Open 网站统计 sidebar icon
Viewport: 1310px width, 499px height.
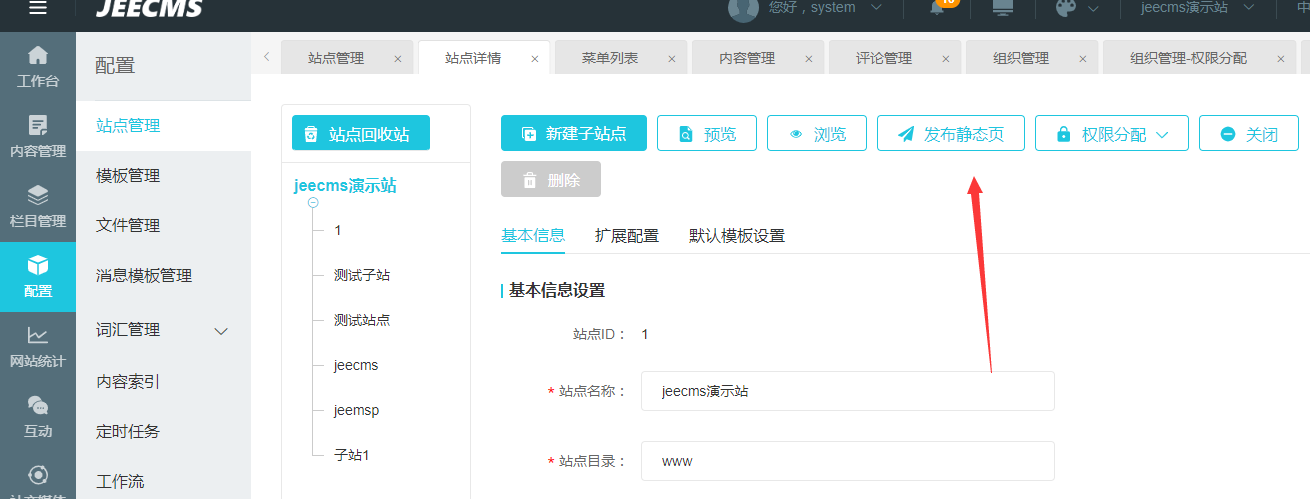point(37,346)
